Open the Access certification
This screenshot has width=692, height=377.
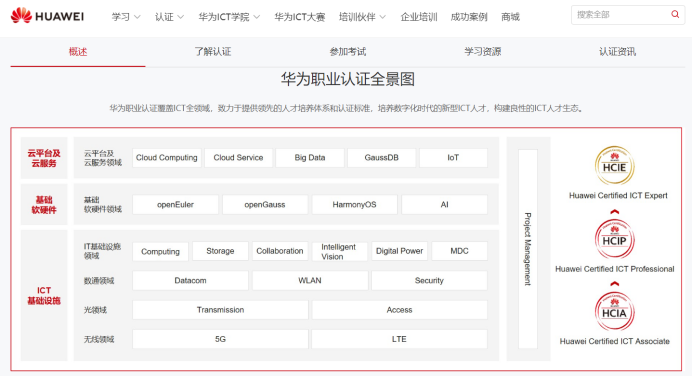399,310
